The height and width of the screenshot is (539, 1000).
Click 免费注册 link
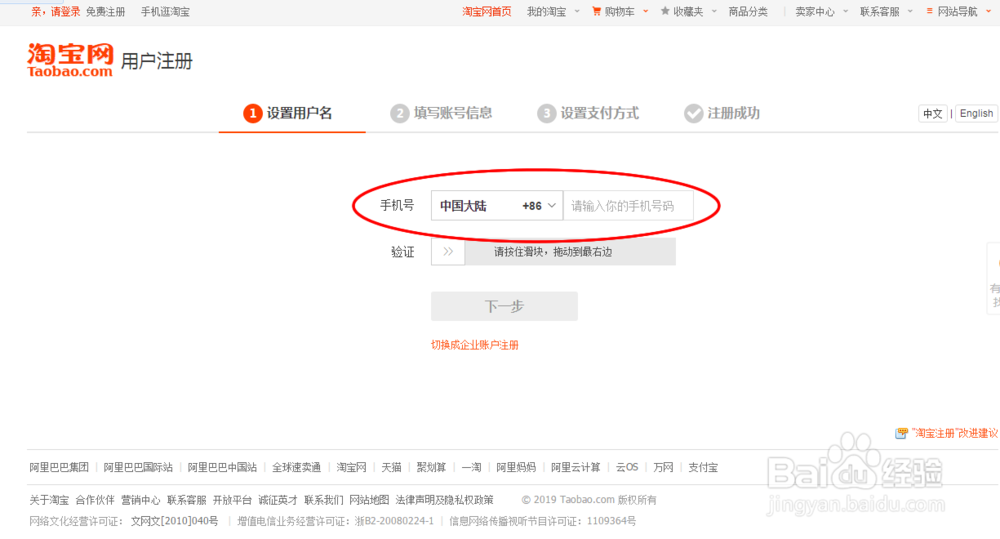tap(105, 11)
